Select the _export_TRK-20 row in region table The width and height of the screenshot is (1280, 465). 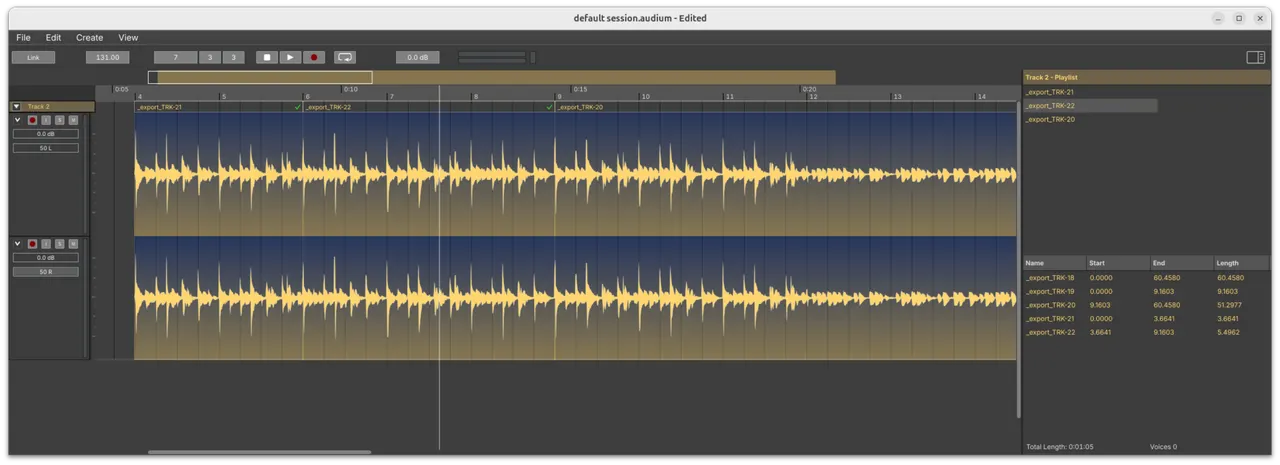(x=1147, y=305)
